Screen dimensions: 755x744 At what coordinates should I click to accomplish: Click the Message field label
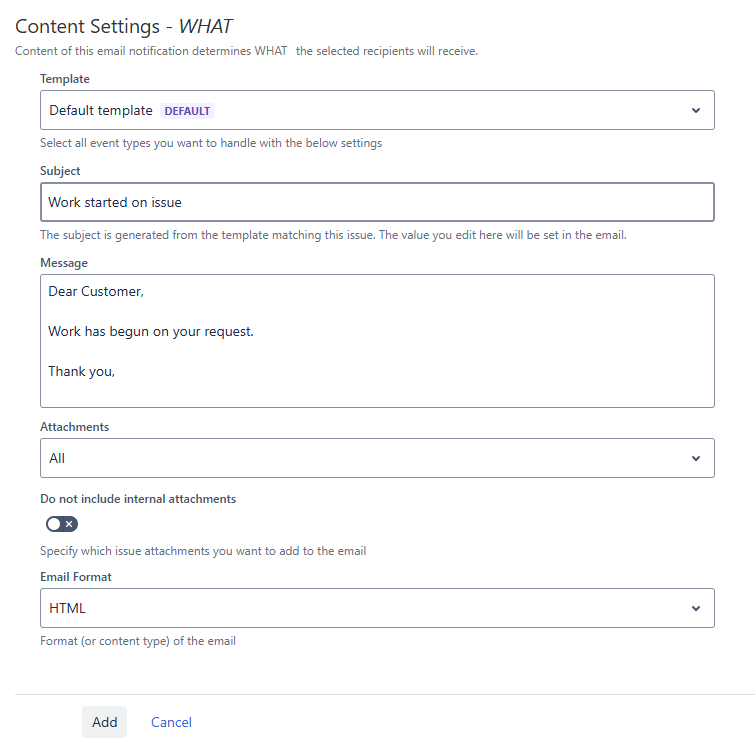click(x=64, y=263)
